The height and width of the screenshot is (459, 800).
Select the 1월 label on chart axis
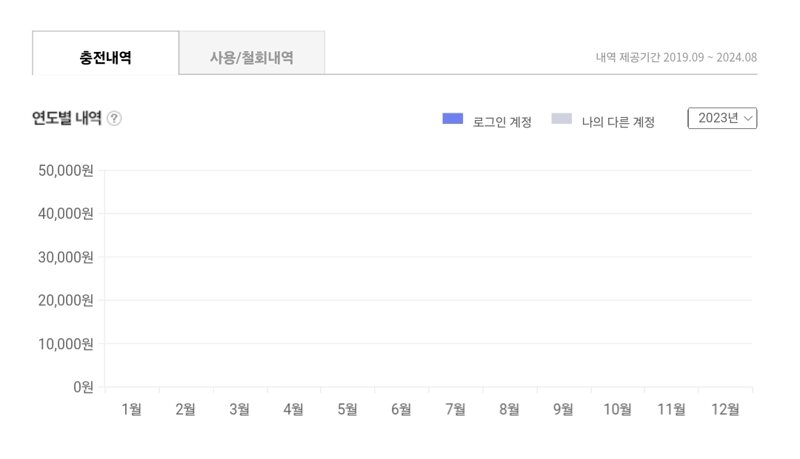click(x=132, y=409)
